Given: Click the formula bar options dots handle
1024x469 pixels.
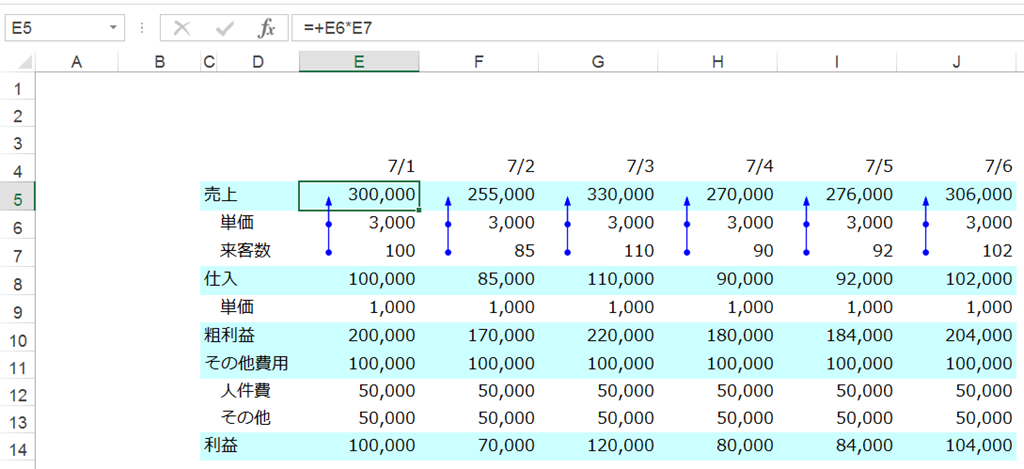Looking at the screenshot, I should (x=142, y=28).
